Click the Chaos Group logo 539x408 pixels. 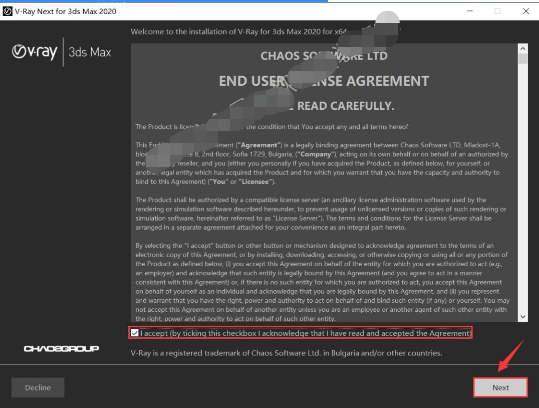tap(61, 349)
